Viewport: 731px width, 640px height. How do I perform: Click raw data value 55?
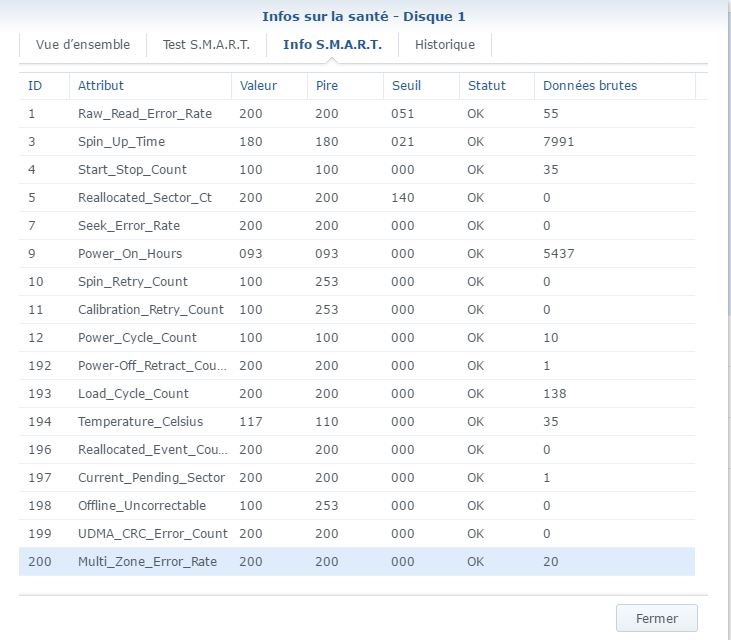pos(551,114)
